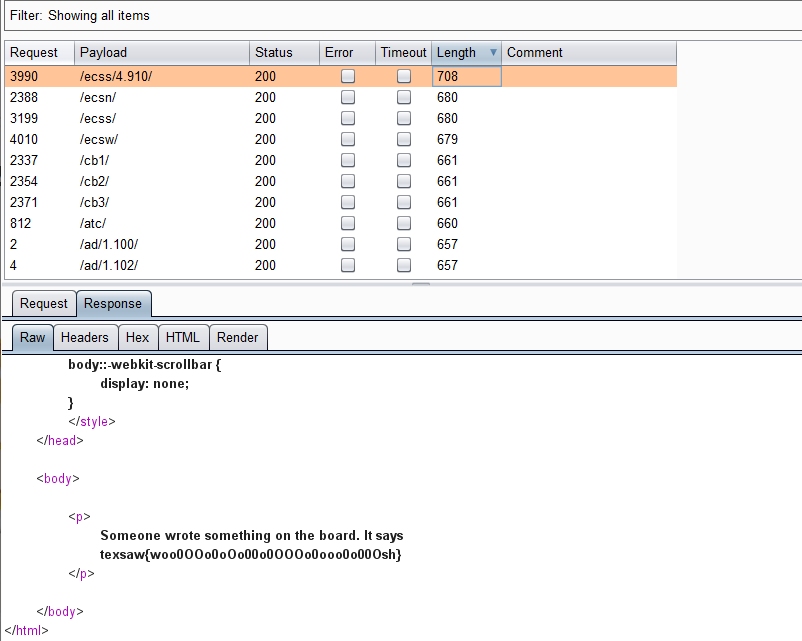Click the Length column sort arrow
This screenshot has height=641, width=802.
tap(492, 53)
